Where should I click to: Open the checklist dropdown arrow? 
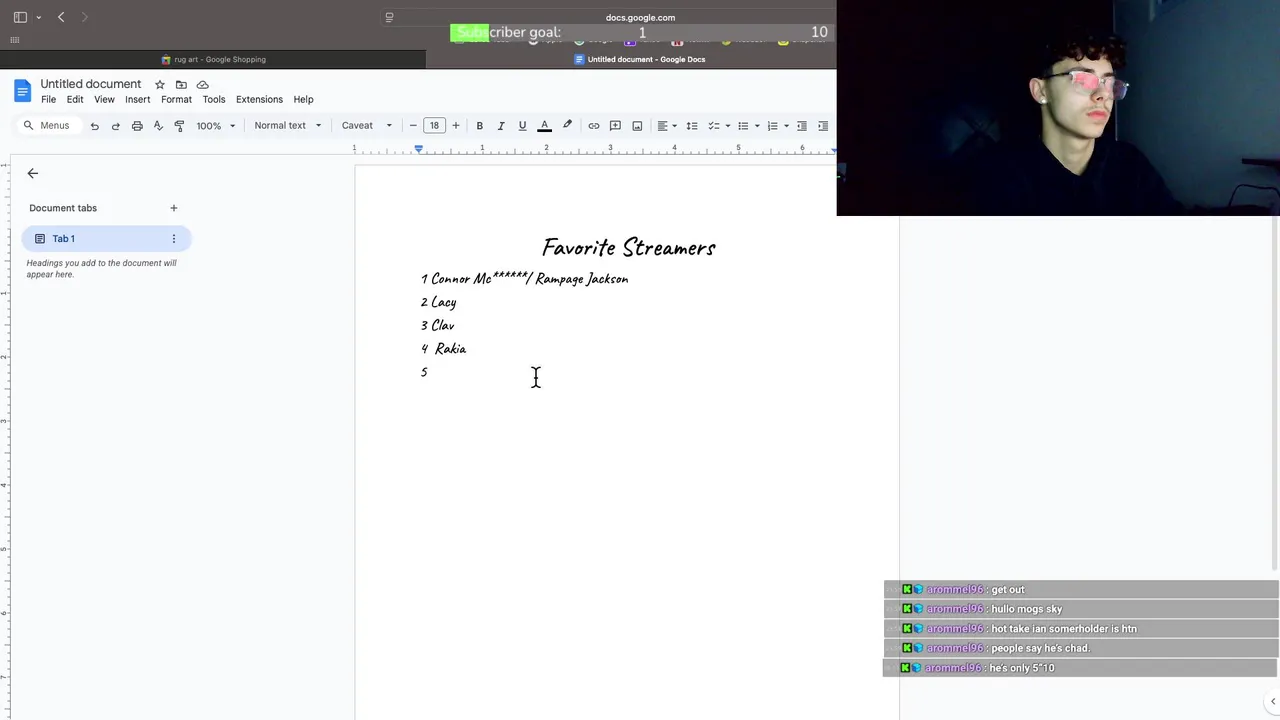click(727, 126)
